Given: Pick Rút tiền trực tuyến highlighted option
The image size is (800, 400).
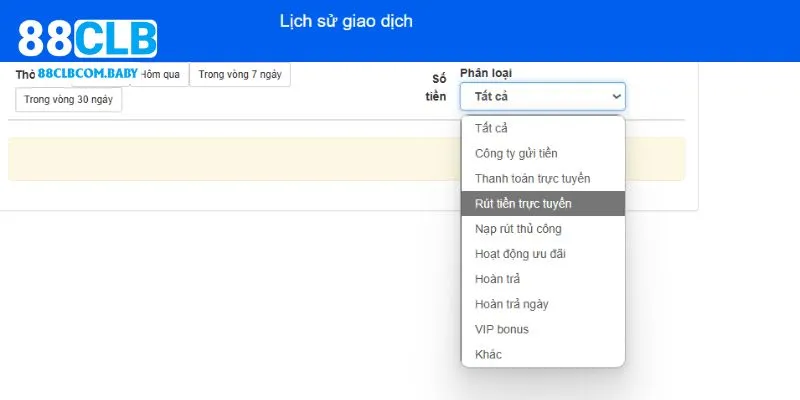Looking at the screenshot, I should click(543, 204).
